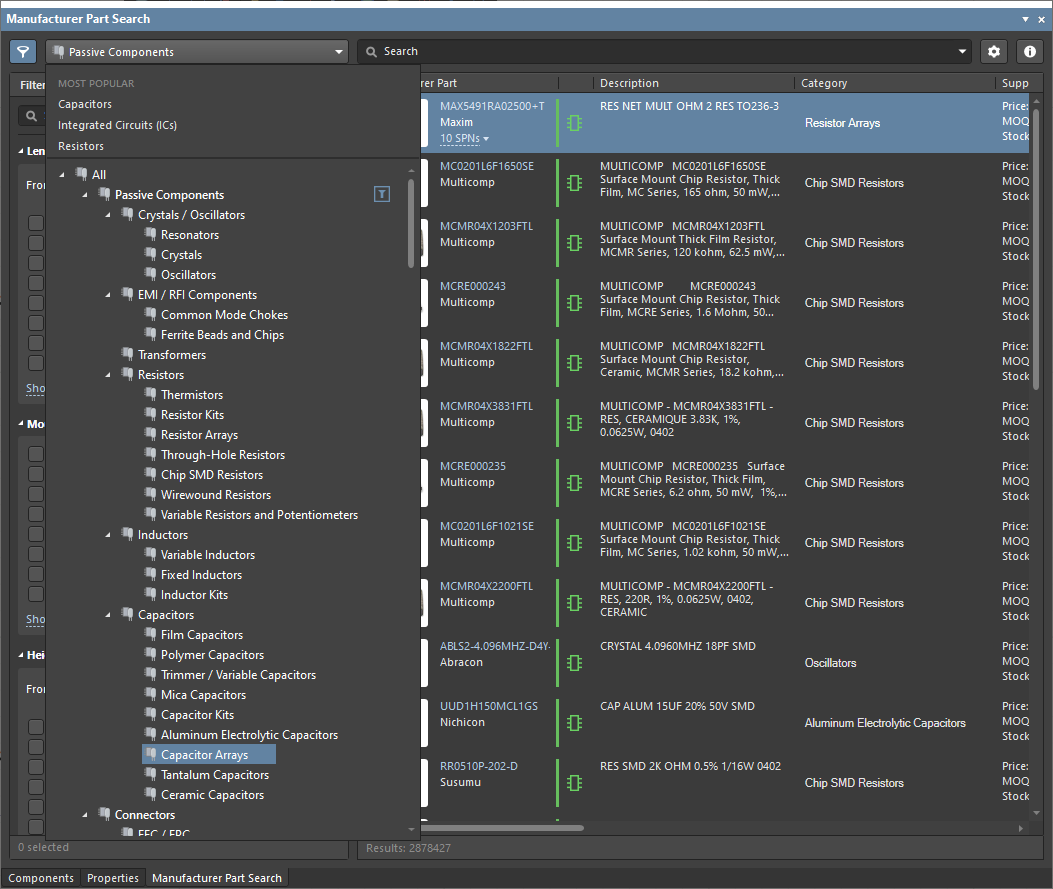Click component icon for MCMR04X2200FTL row
Viewport: 1053px width, 889px height.
tap(574, 603)
